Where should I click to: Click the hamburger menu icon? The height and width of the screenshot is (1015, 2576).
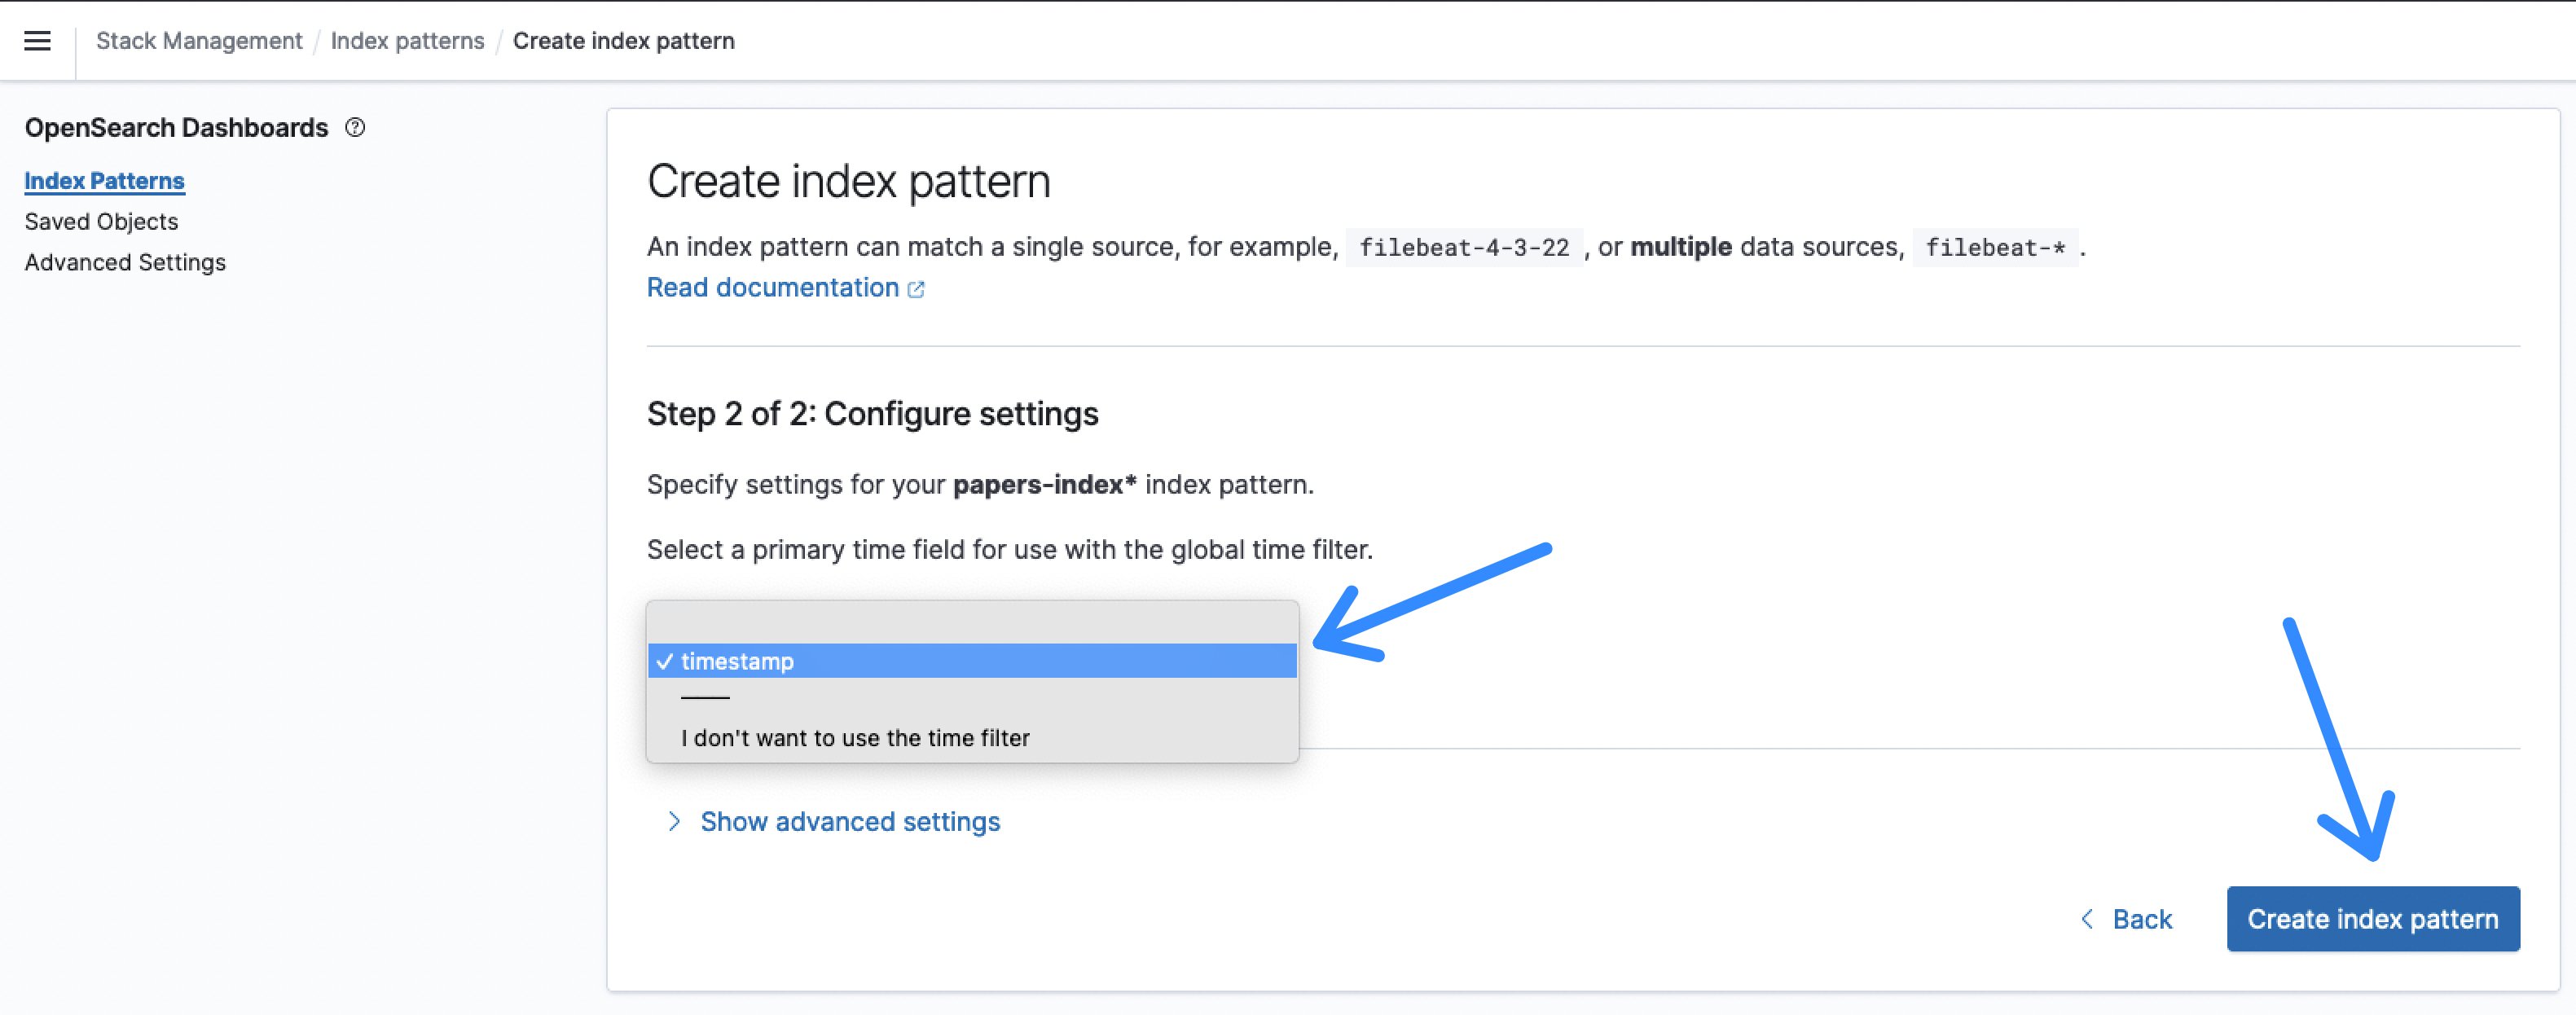point(36,39)
